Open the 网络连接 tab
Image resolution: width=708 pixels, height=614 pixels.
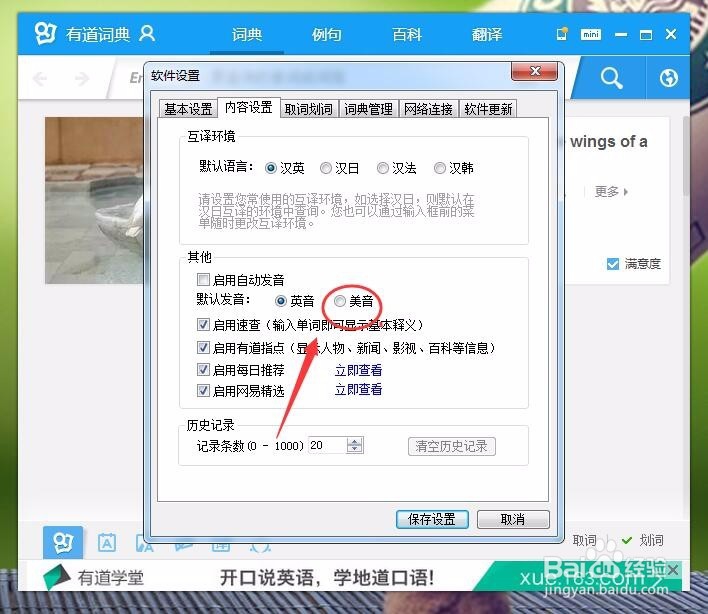[429, 109]
